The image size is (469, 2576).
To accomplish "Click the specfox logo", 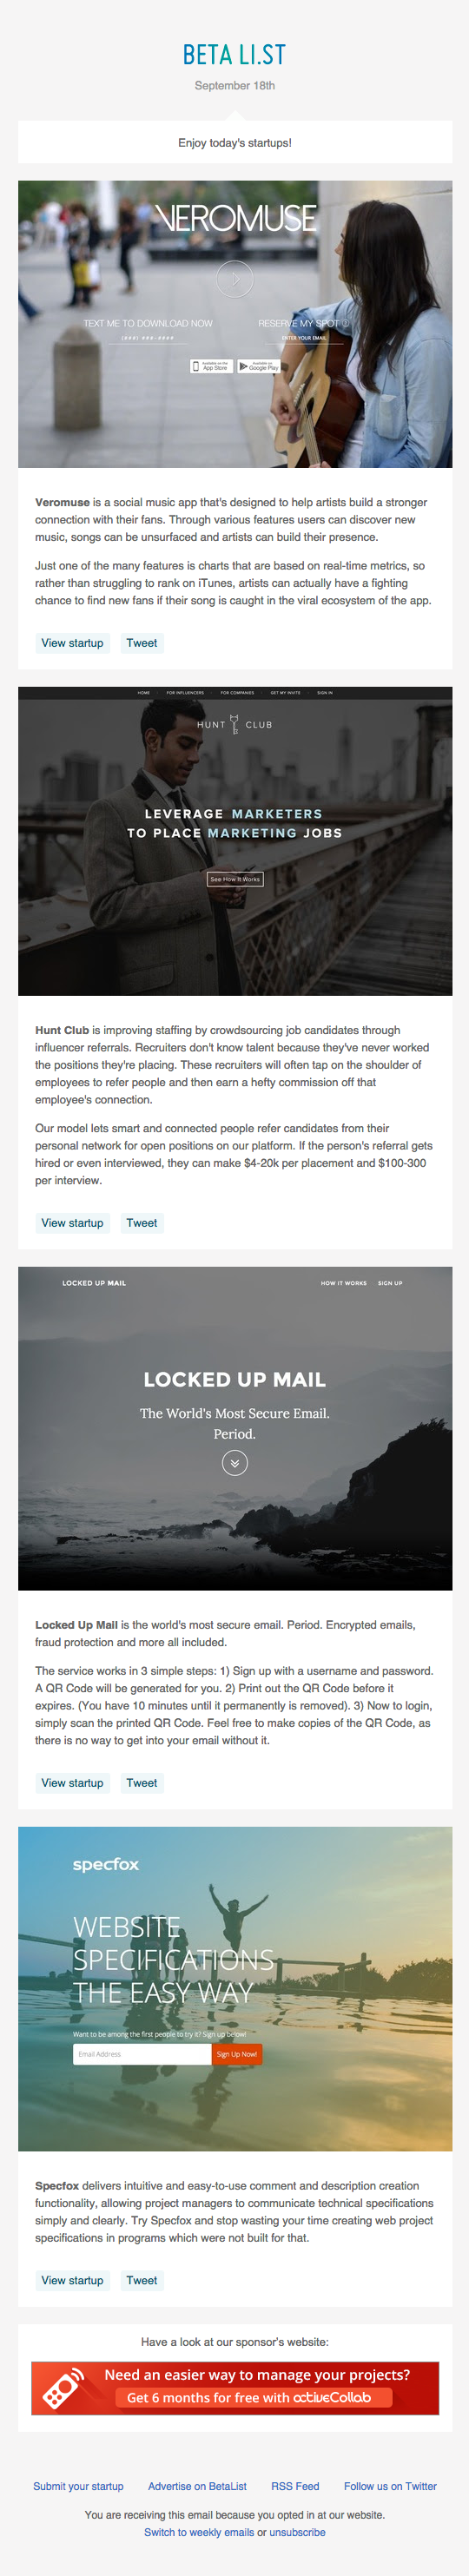I will coord(106,1865).
